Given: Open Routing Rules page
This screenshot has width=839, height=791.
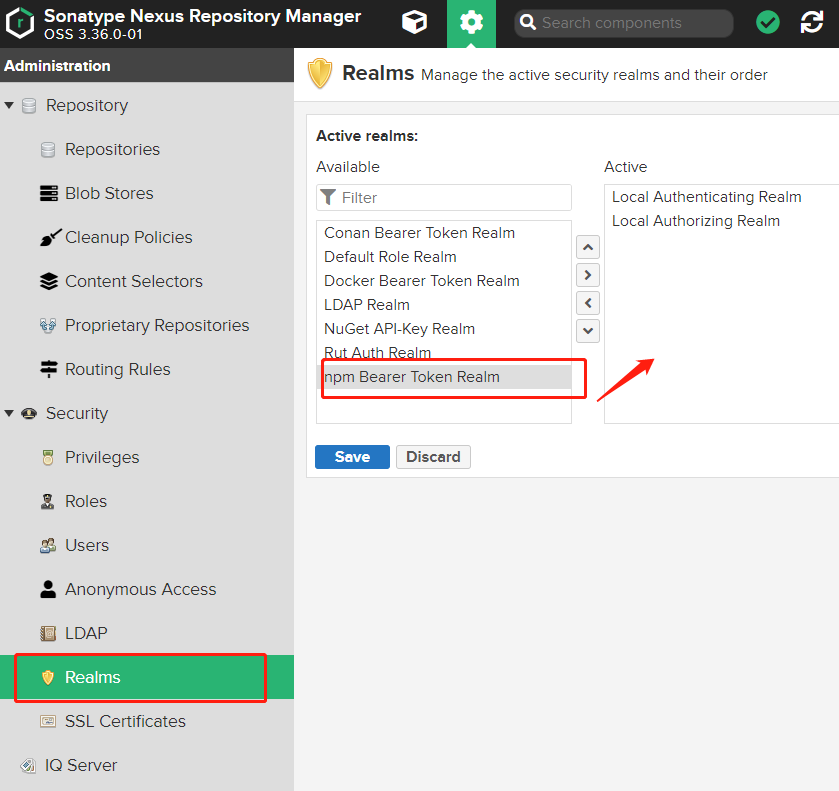Looking at the screenshot, I should (118, 369).
